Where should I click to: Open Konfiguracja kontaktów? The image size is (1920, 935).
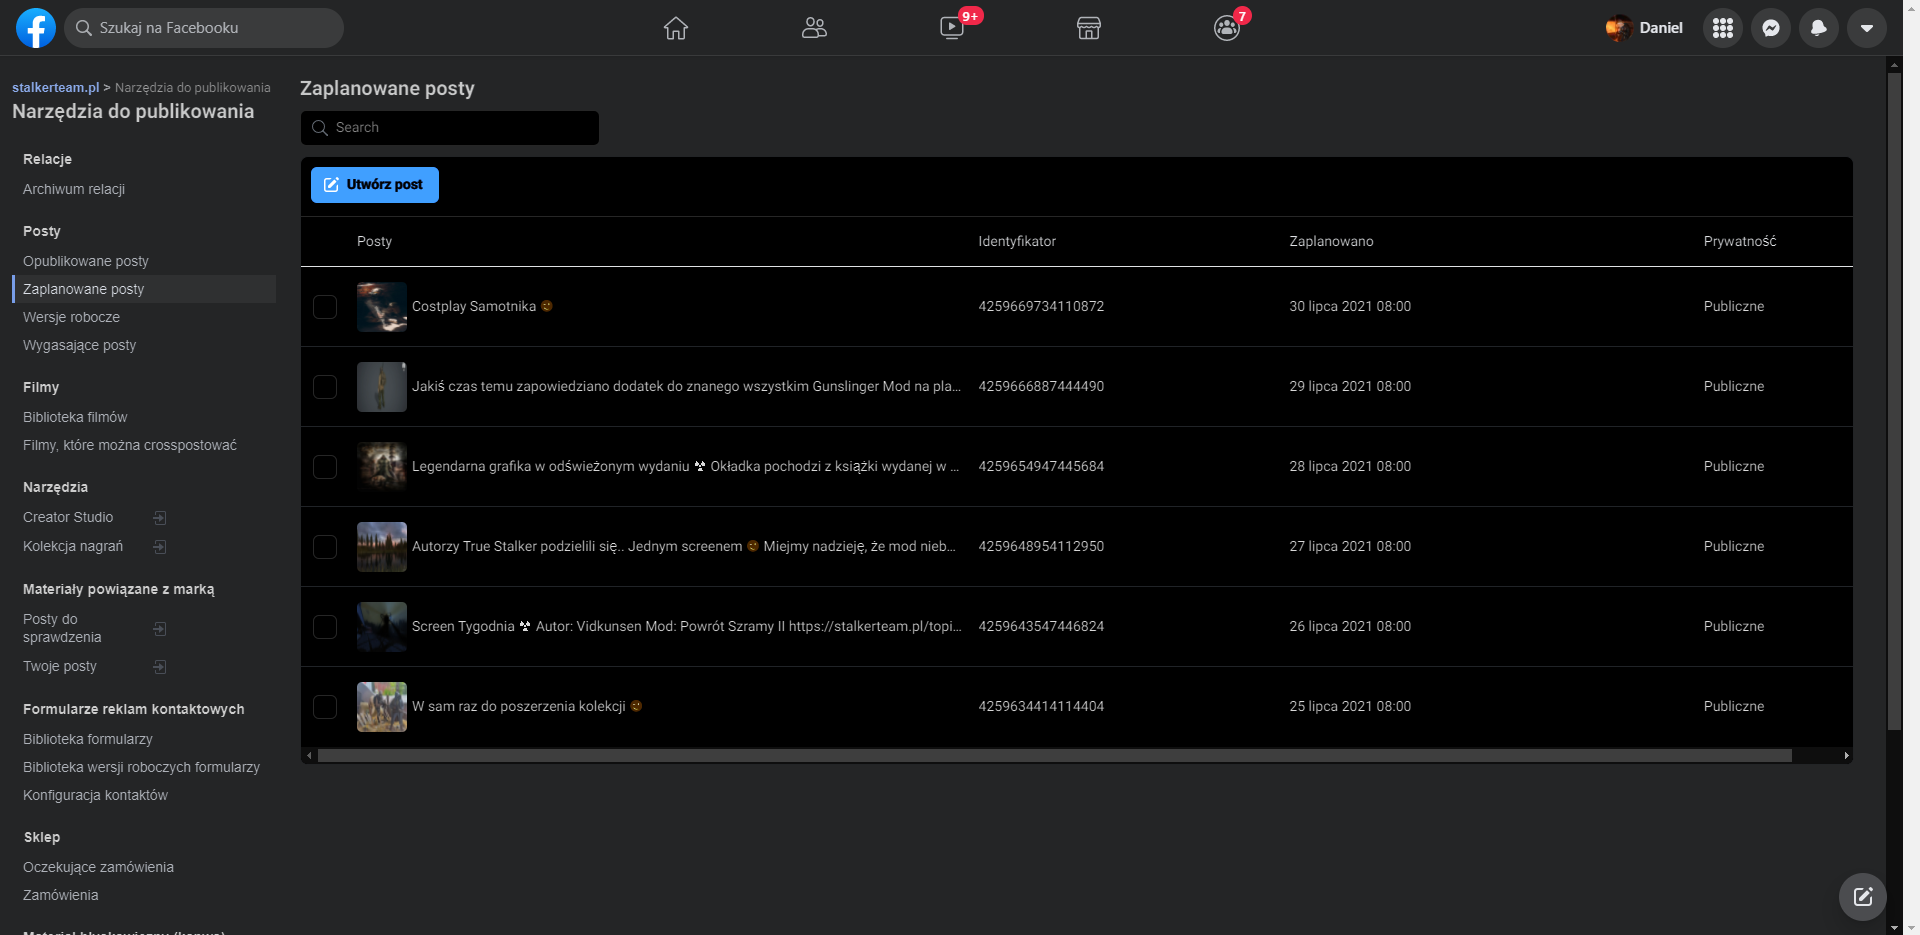tap(95, 795)
